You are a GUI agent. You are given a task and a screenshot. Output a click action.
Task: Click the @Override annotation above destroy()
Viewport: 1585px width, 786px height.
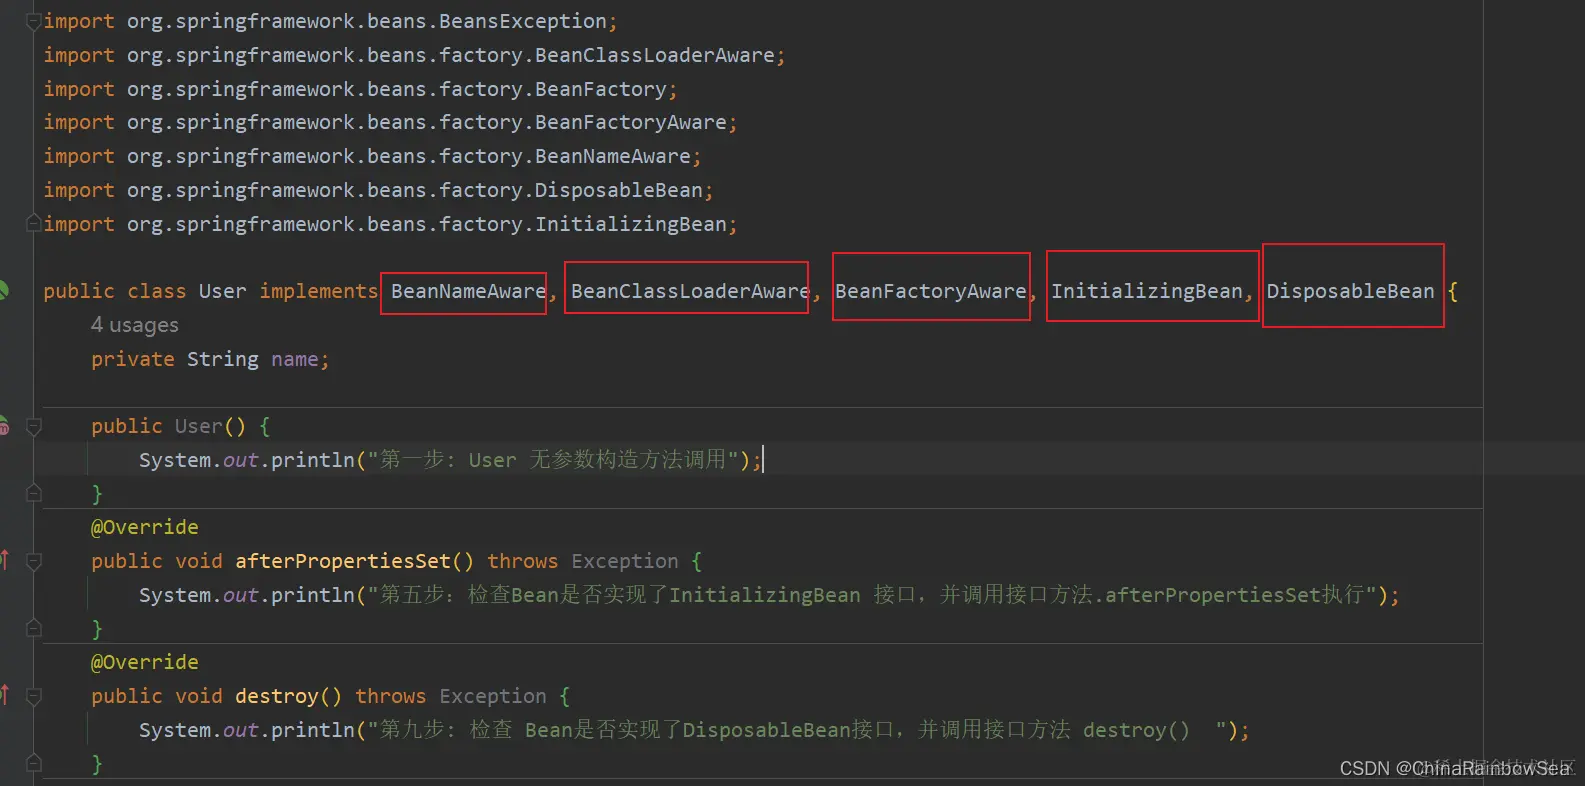(145, 662)
